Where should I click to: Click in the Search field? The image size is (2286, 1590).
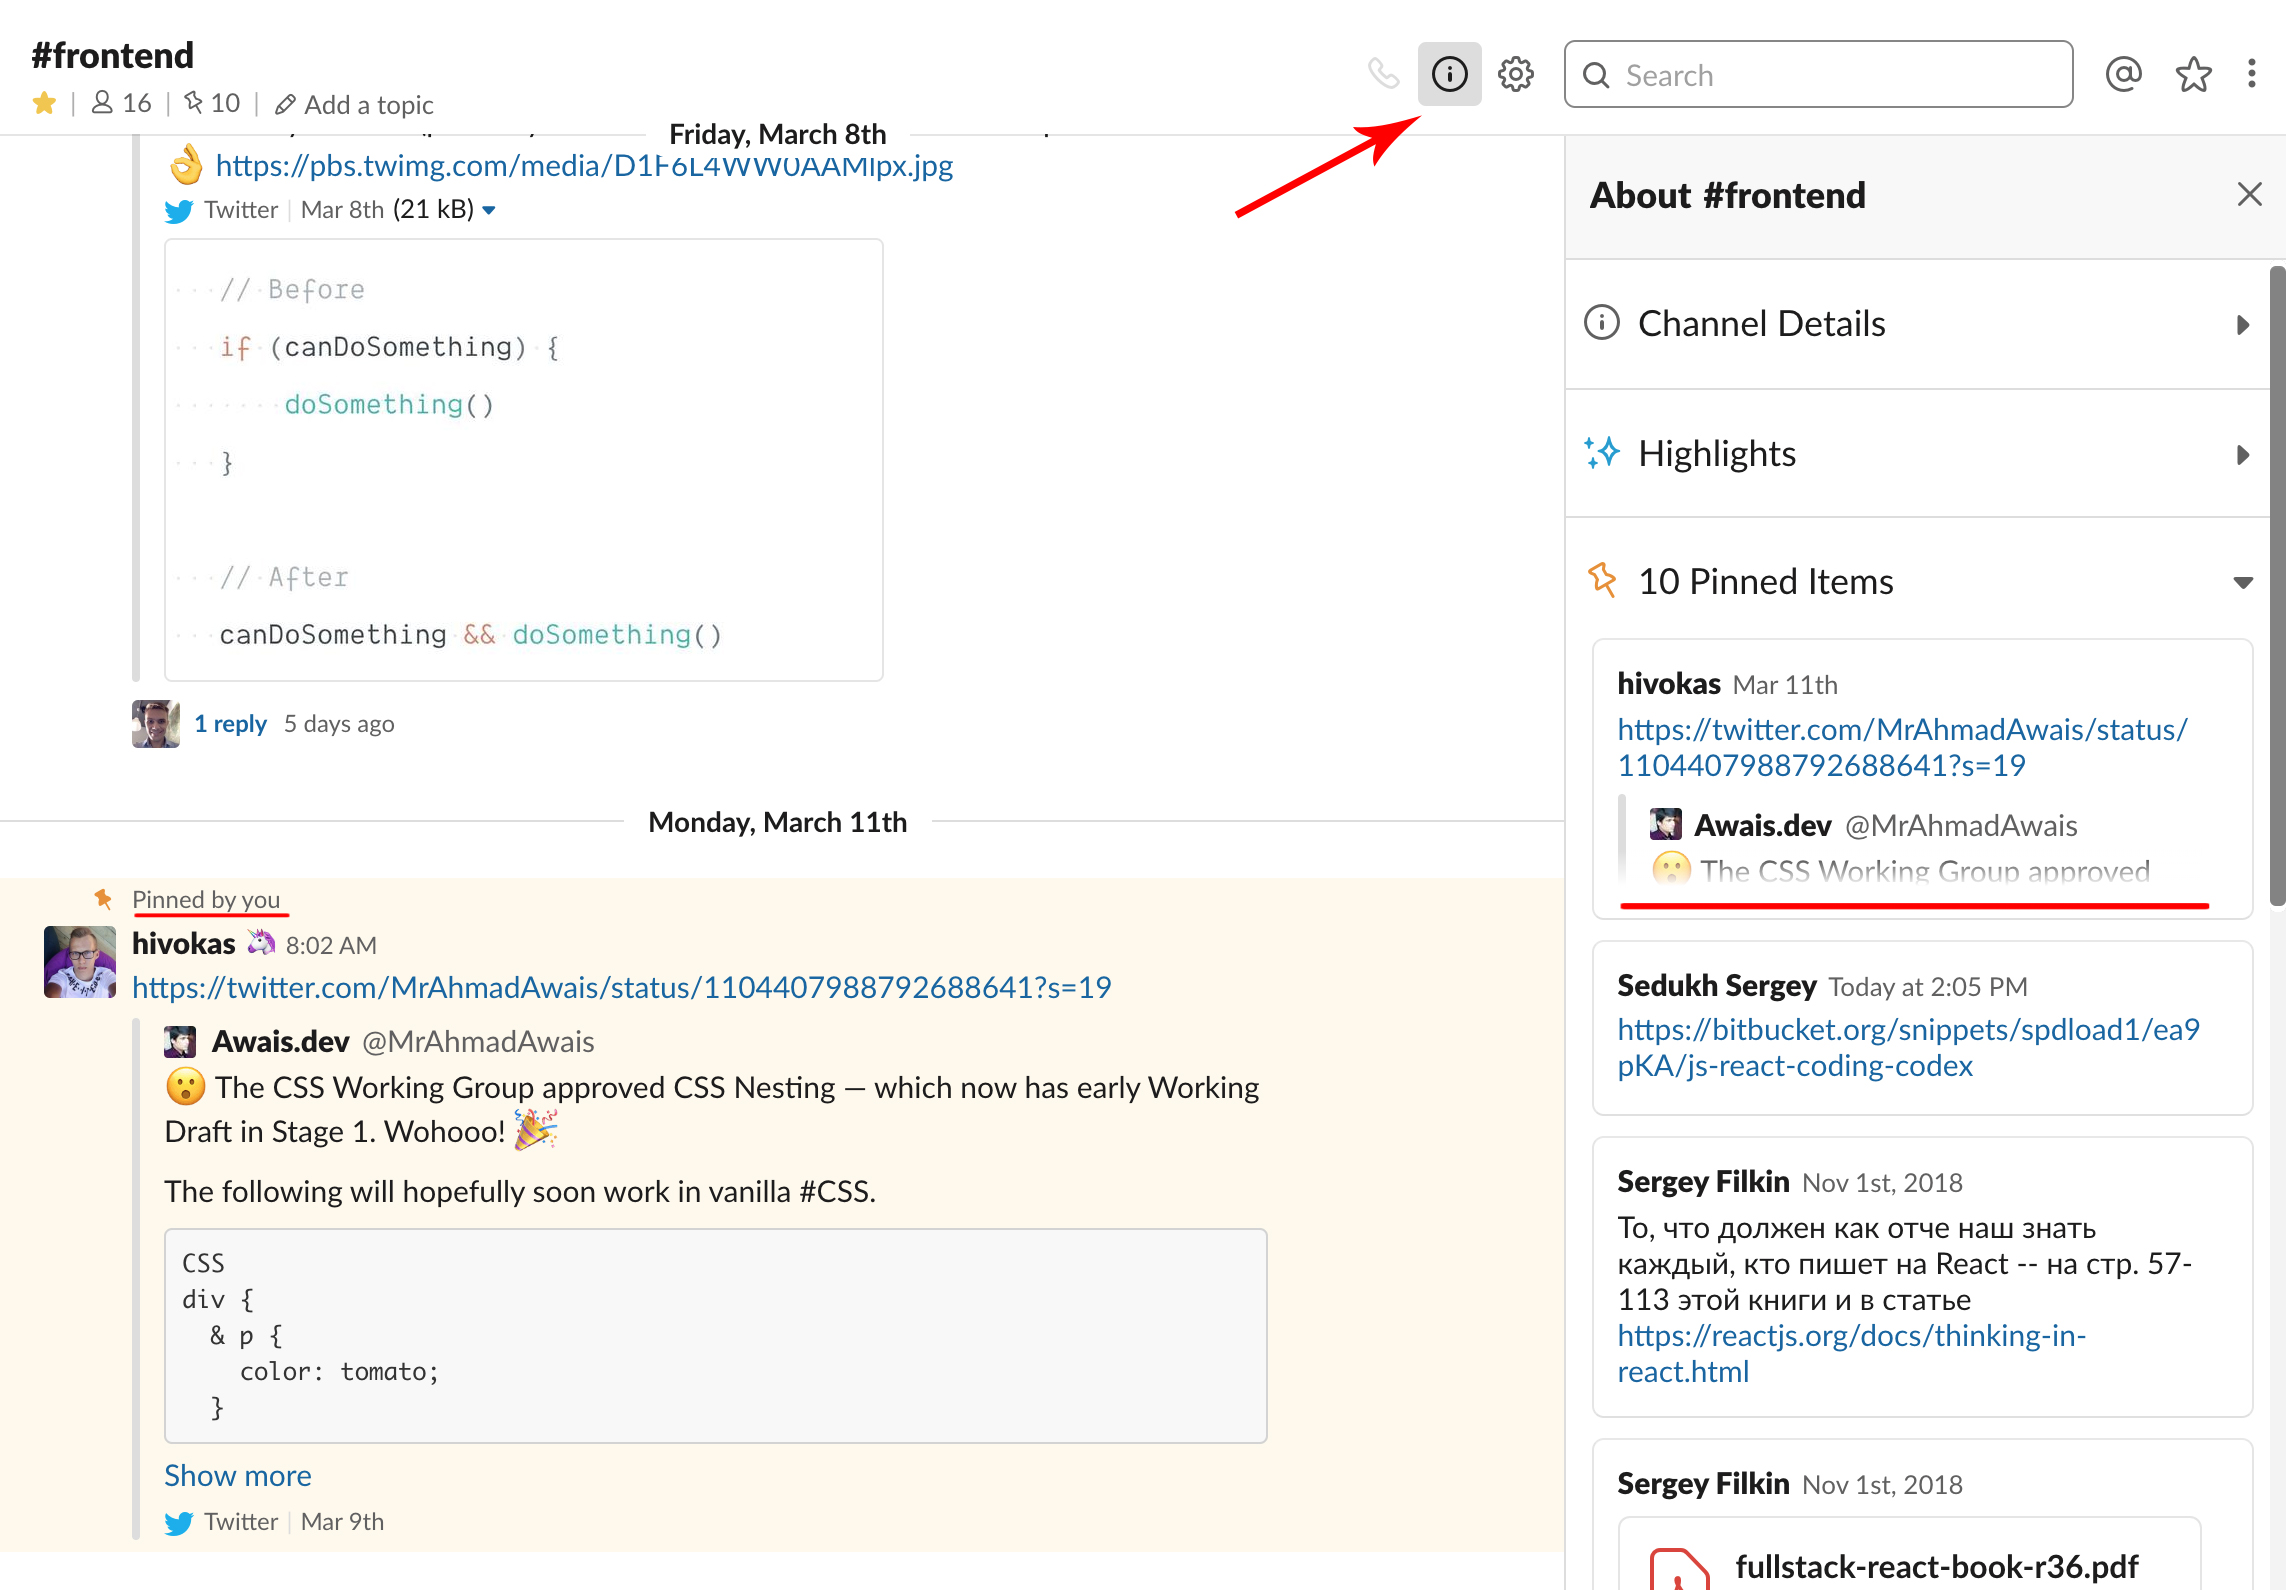[x=1830, y=75]
